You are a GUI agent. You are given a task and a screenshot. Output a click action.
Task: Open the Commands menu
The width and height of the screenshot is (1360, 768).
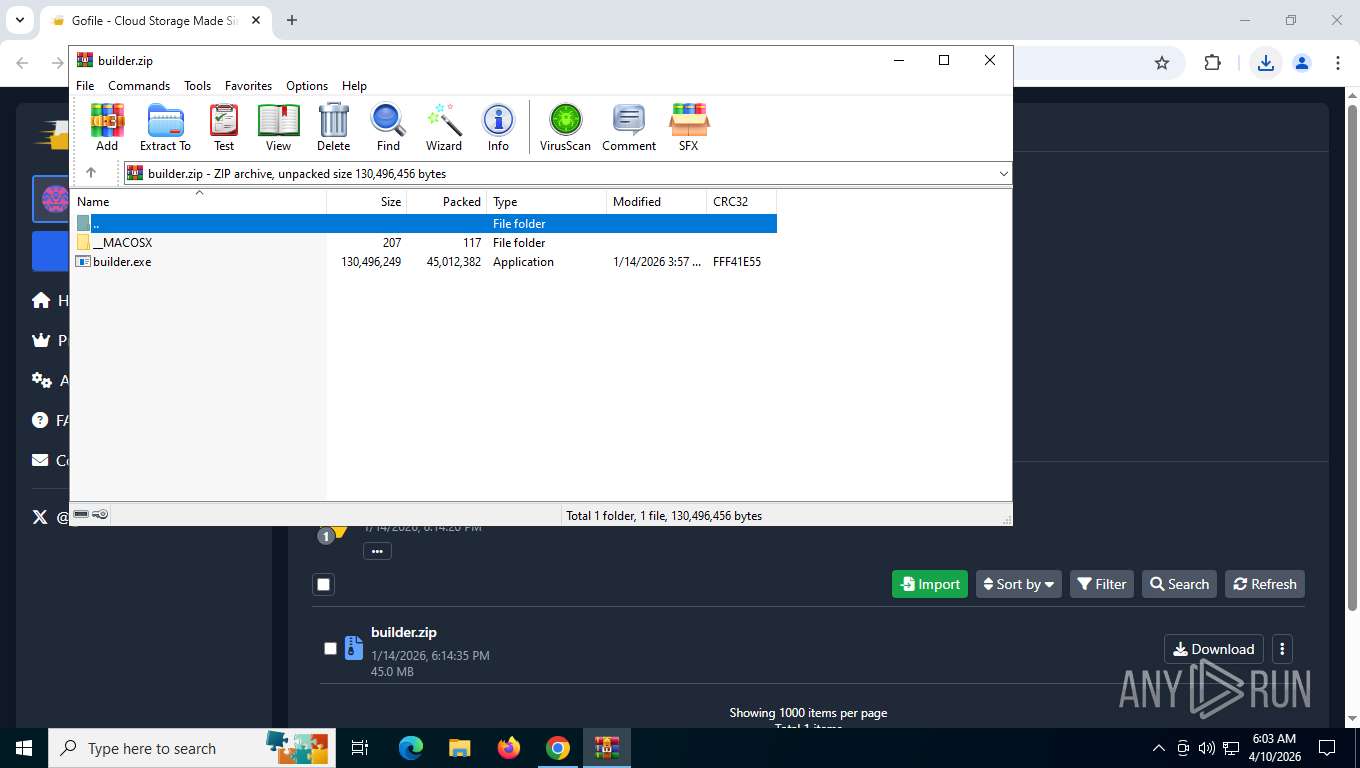click(139, 86)
